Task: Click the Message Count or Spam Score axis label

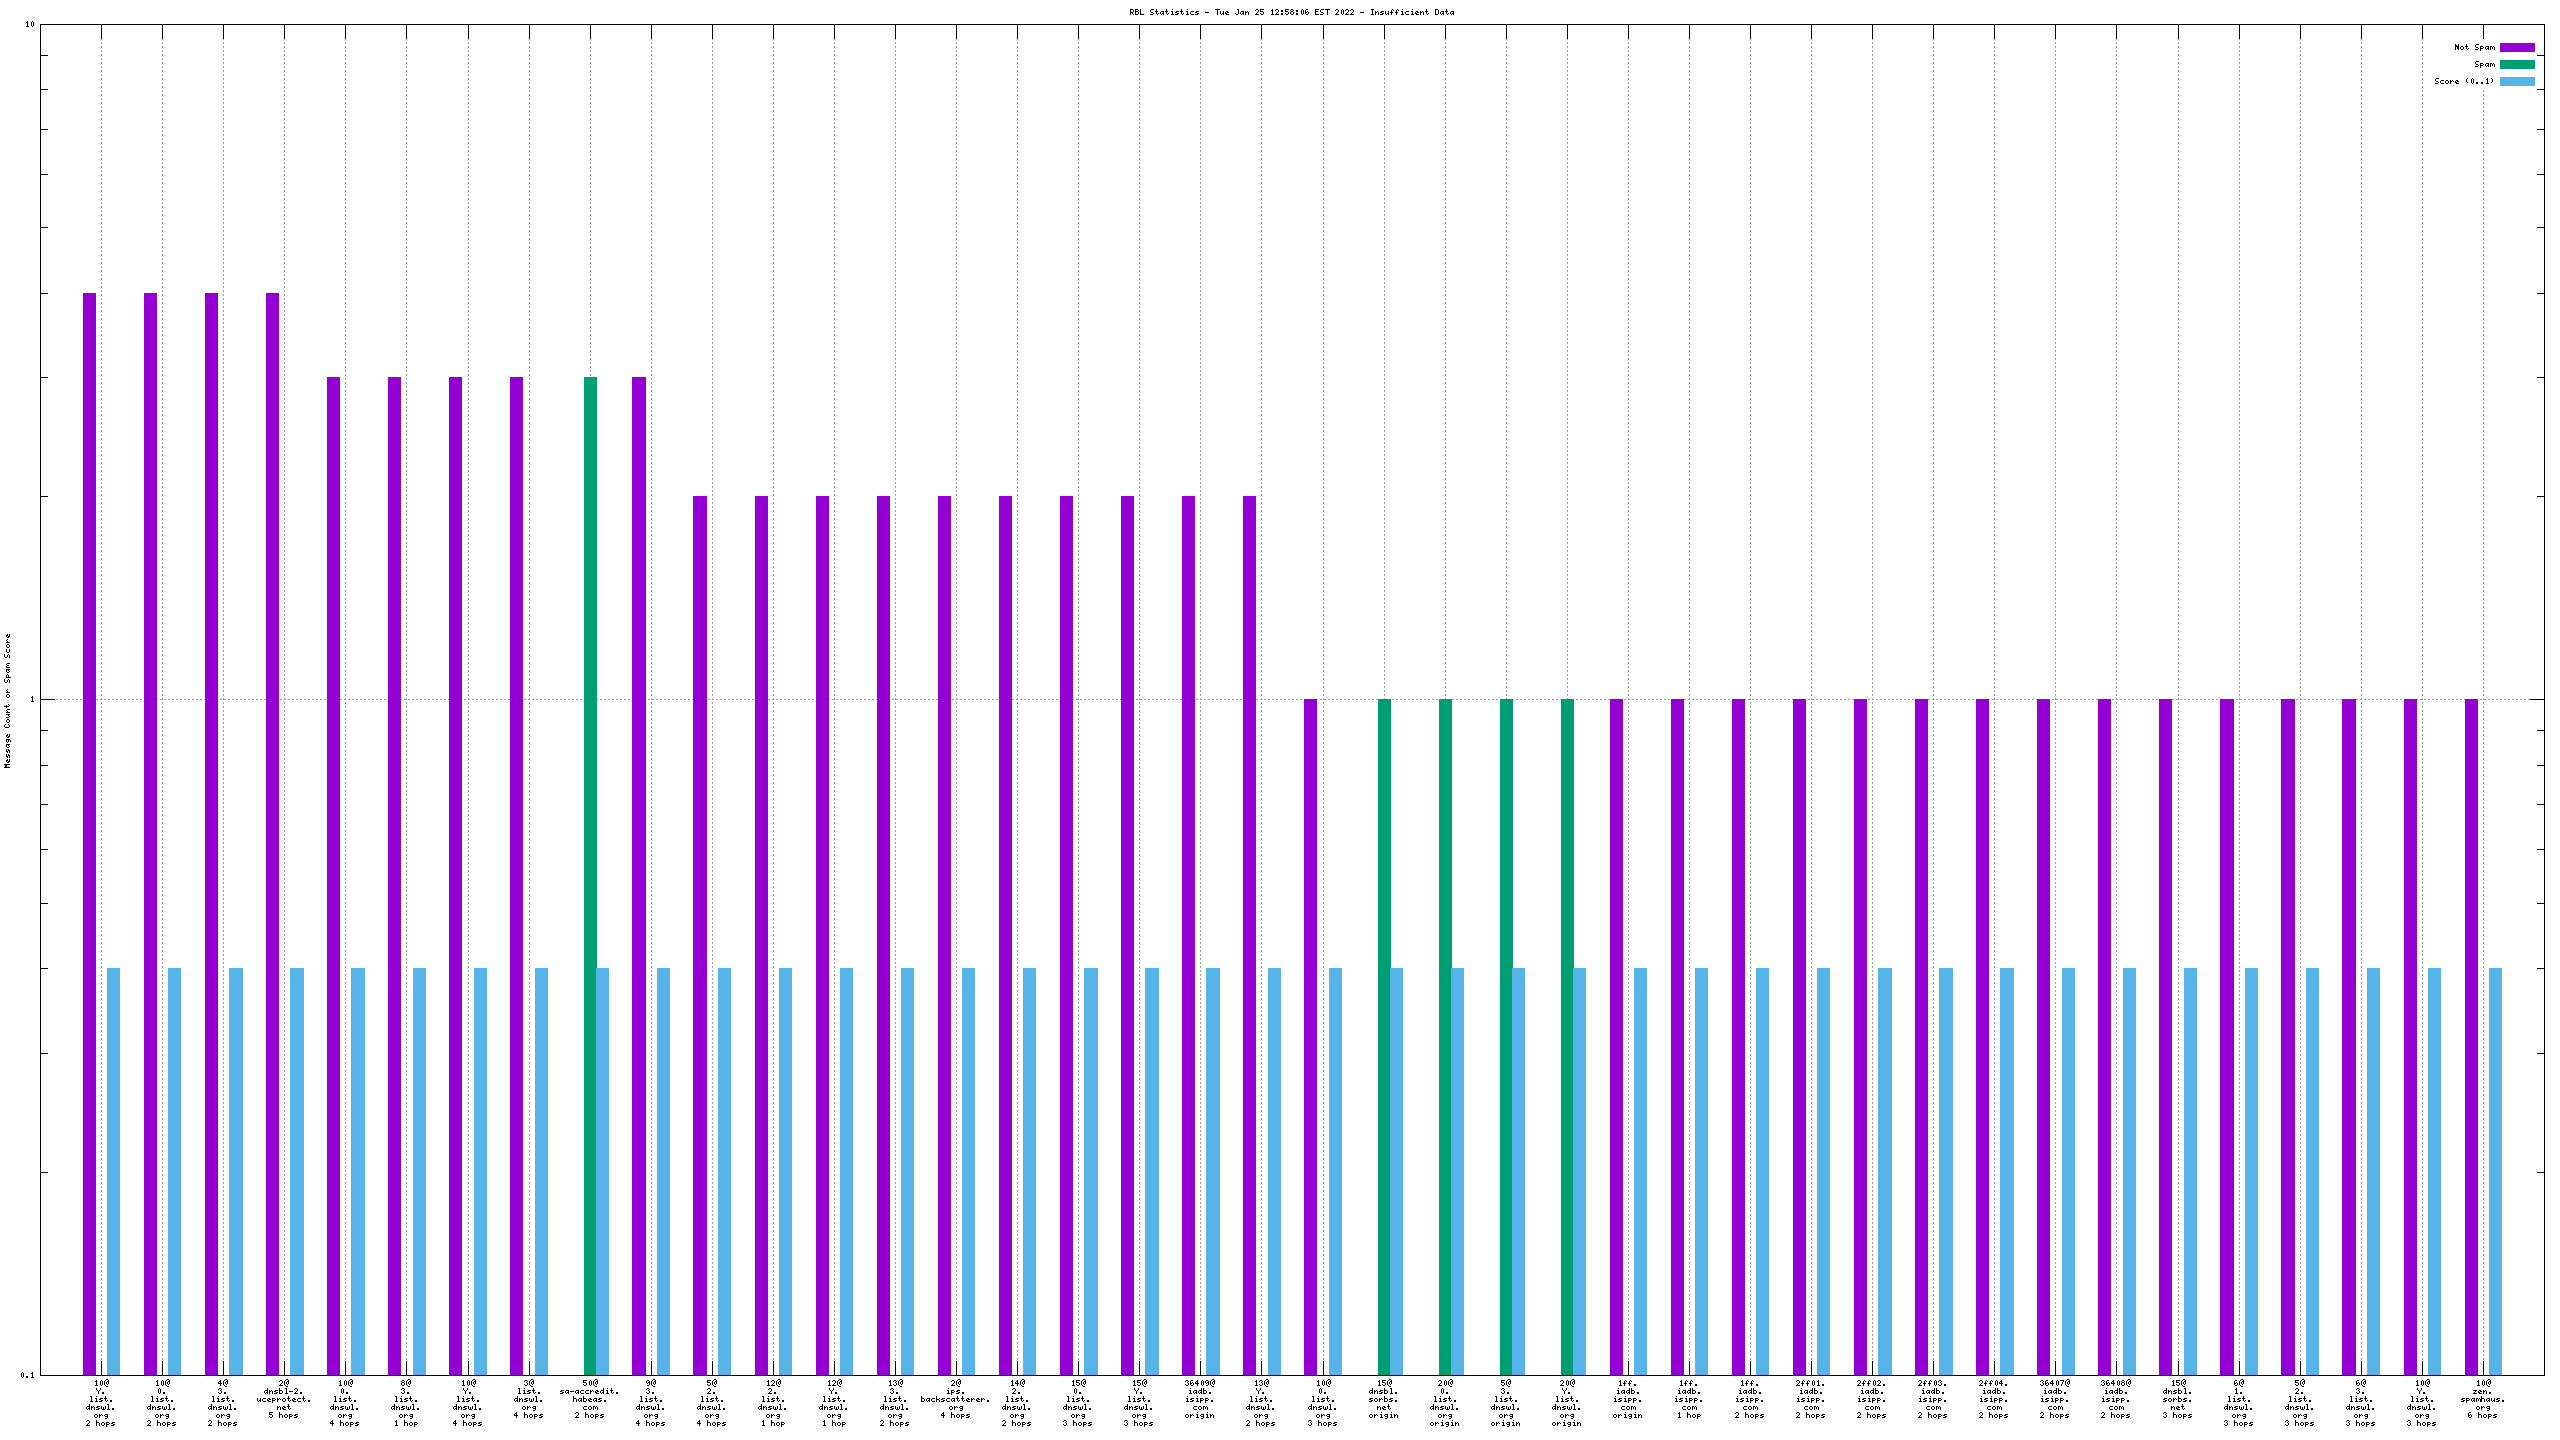Action: pyautogui.click(x=8, y=700)
